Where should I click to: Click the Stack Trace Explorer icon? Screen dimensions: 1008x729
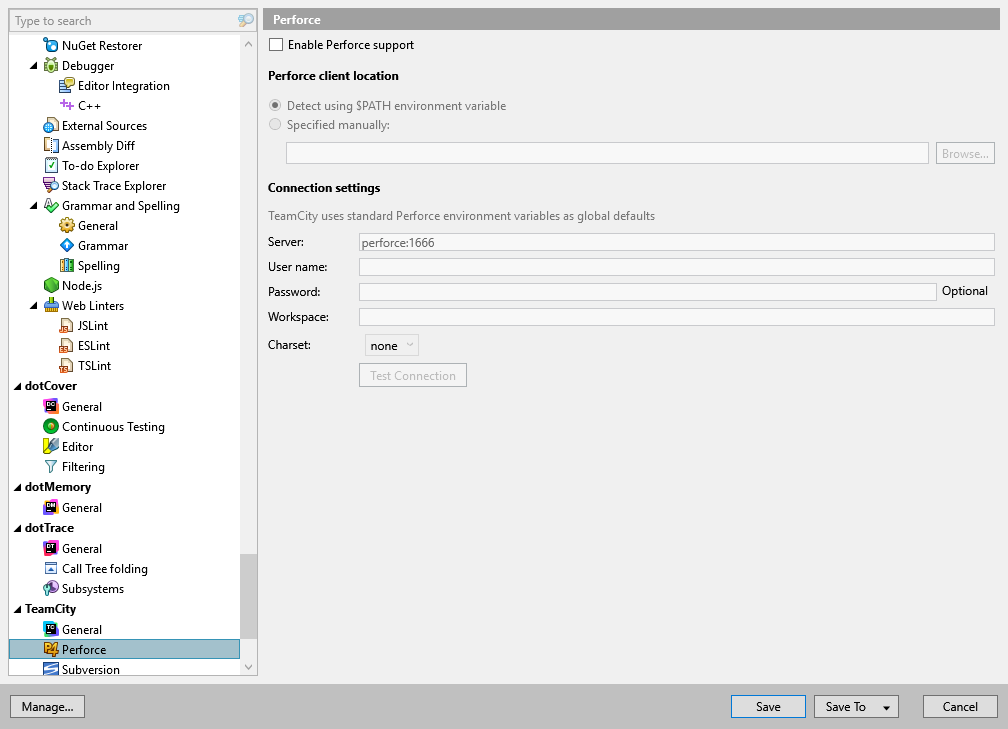pyautogui.click(x=50, y=185)
